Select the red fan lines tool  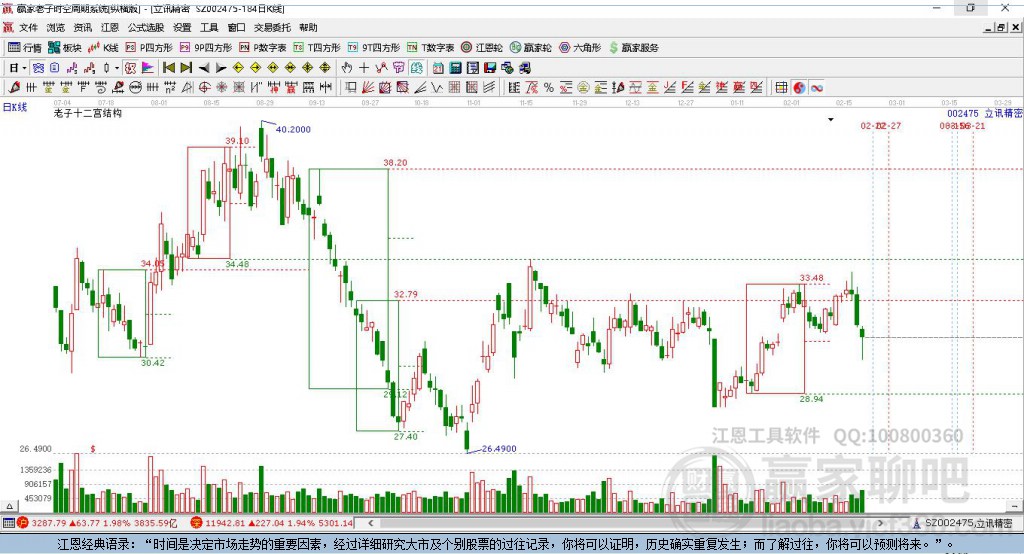coord(368,88)
